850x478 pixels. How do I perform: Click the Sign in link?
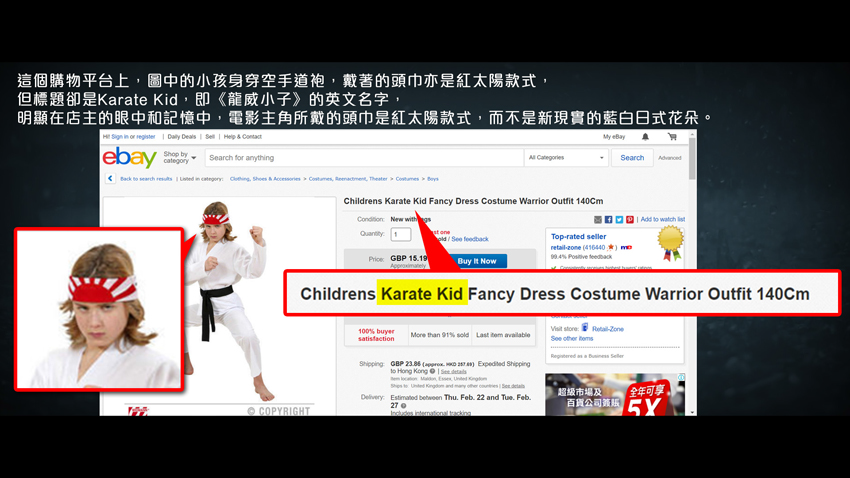point(120,137)
